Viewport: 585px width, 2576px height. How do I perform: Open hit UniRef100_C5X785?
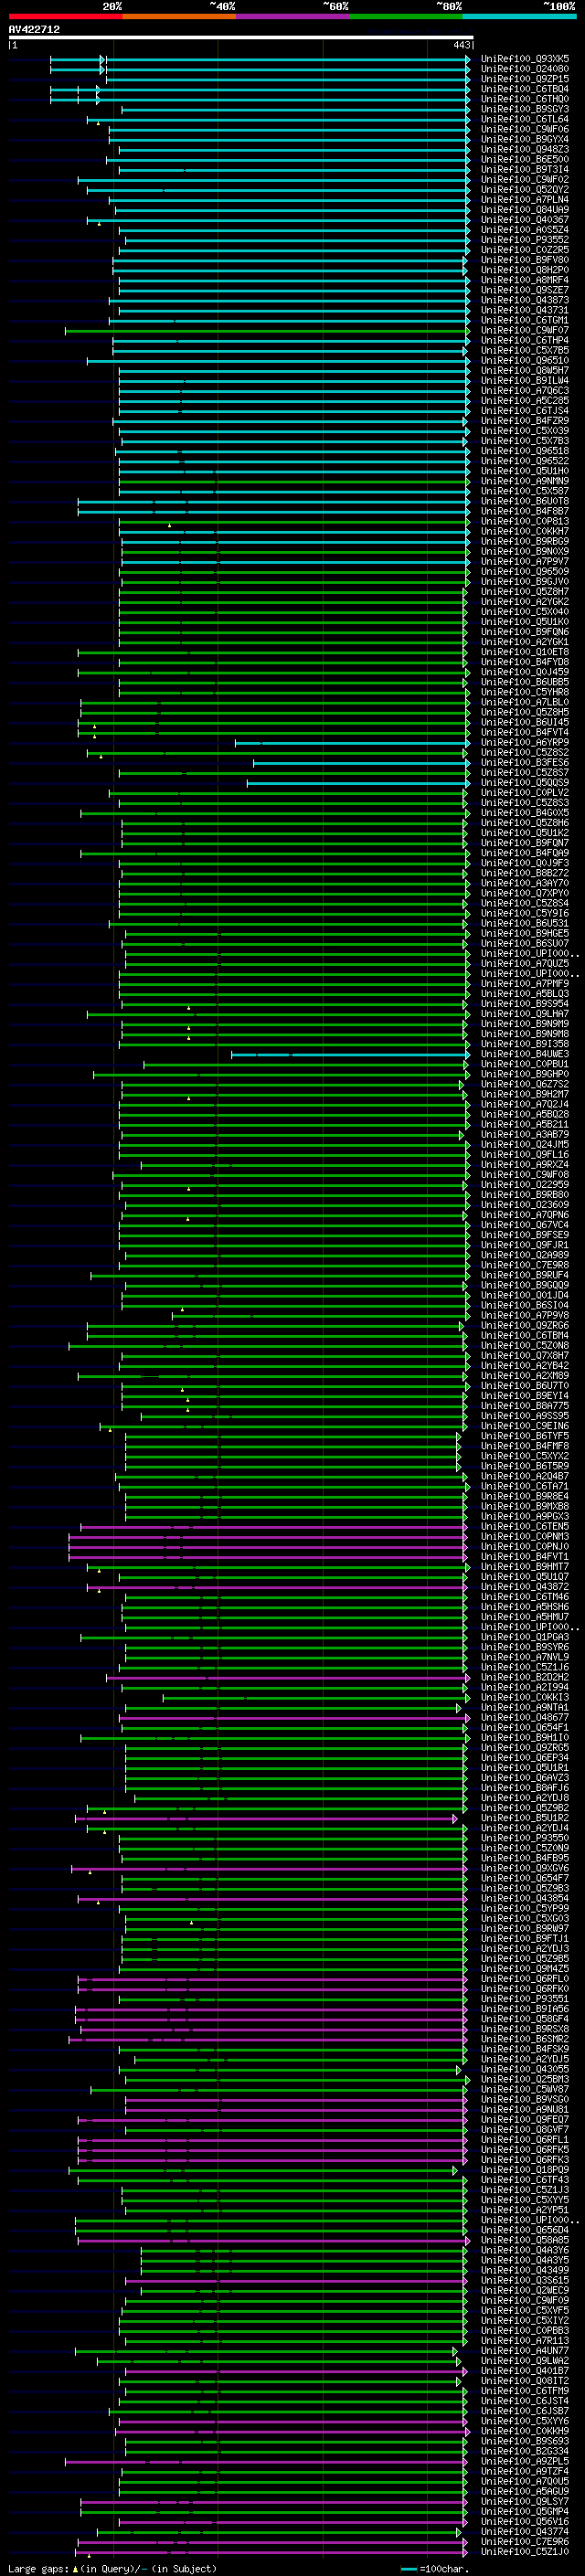point(525,350)
